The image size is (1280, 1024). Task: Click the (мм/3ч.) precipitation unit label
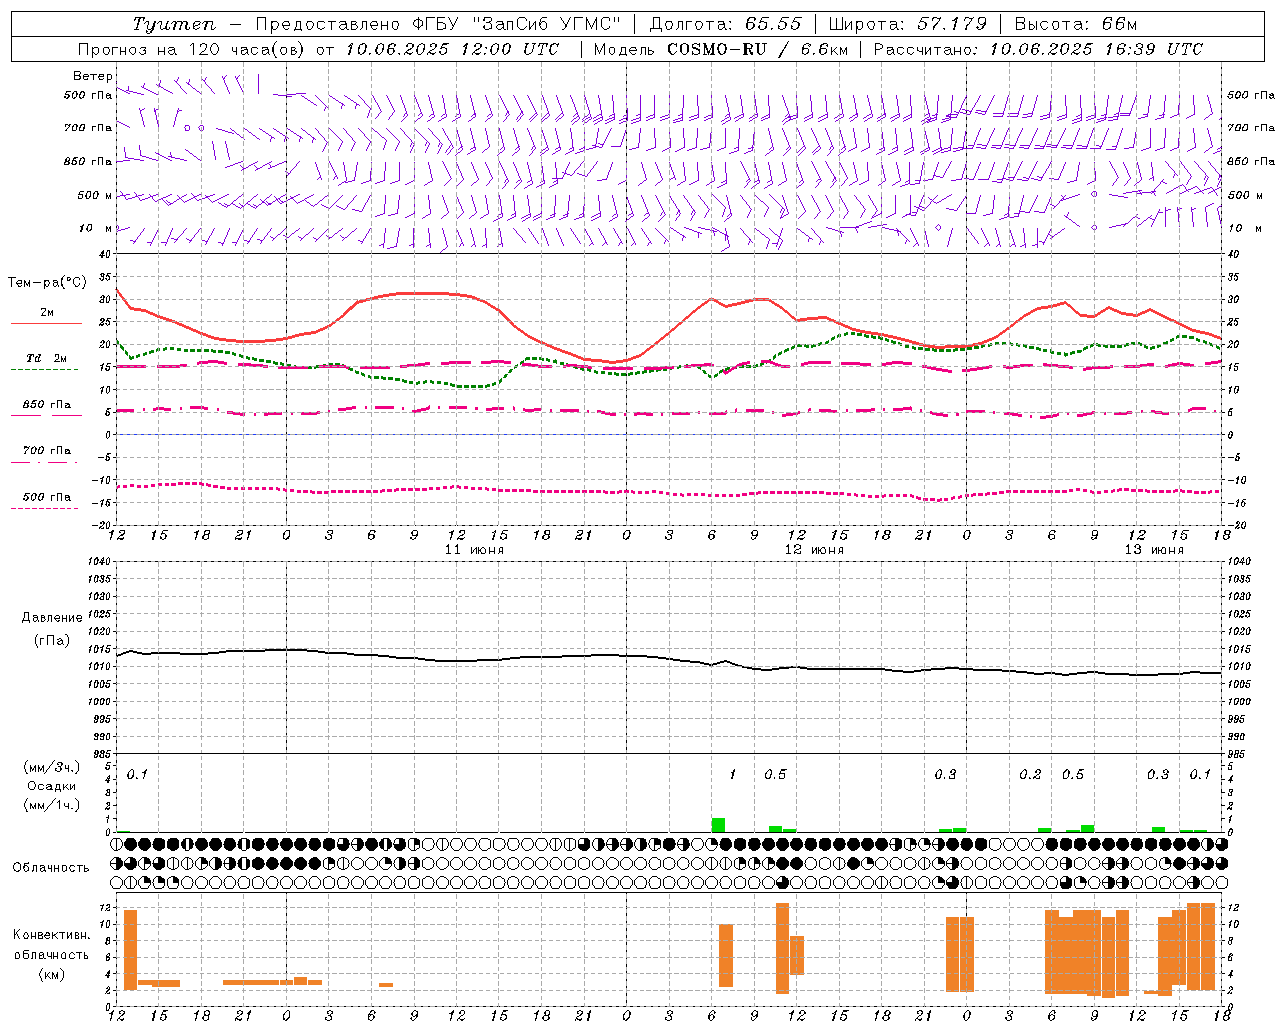tap(52, 767)
